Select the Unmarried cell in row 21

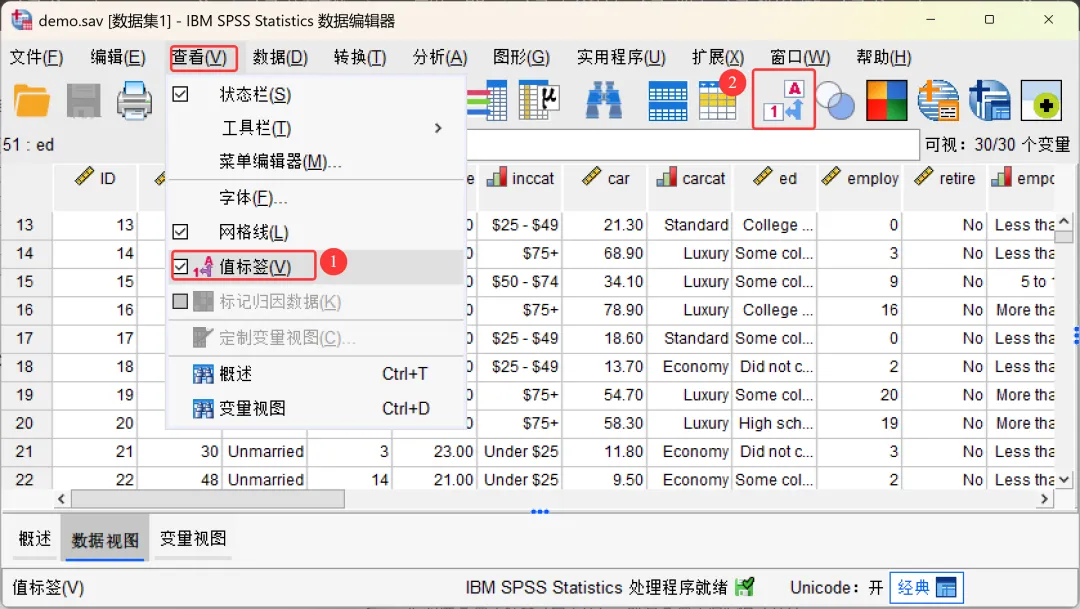coord(265,451)
